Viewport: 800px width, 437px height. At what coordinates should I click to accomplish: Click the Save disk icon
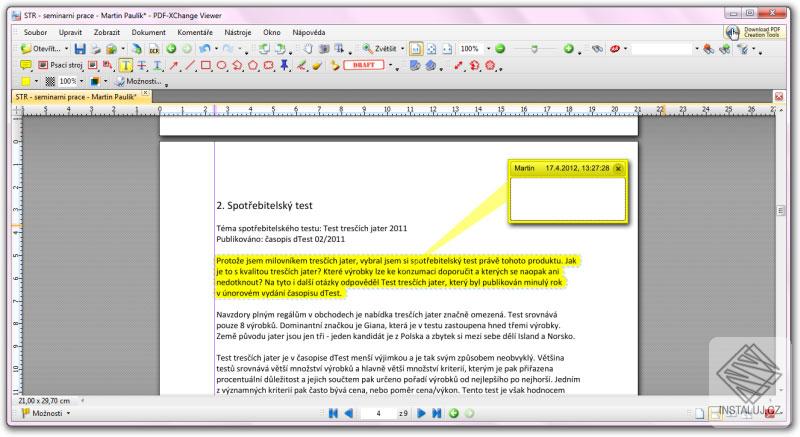click(80, 49)
